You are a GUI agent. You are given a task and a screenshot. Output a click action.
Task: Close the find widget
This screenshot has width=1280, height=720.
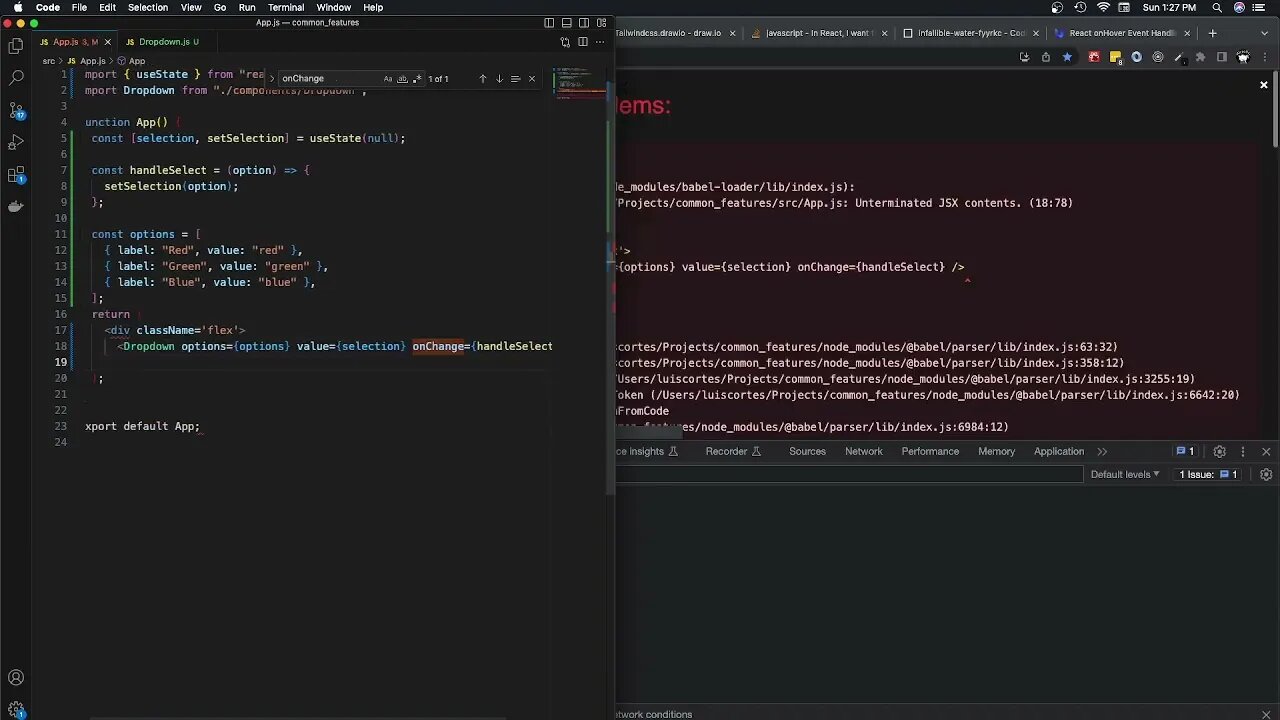(532, 79)
